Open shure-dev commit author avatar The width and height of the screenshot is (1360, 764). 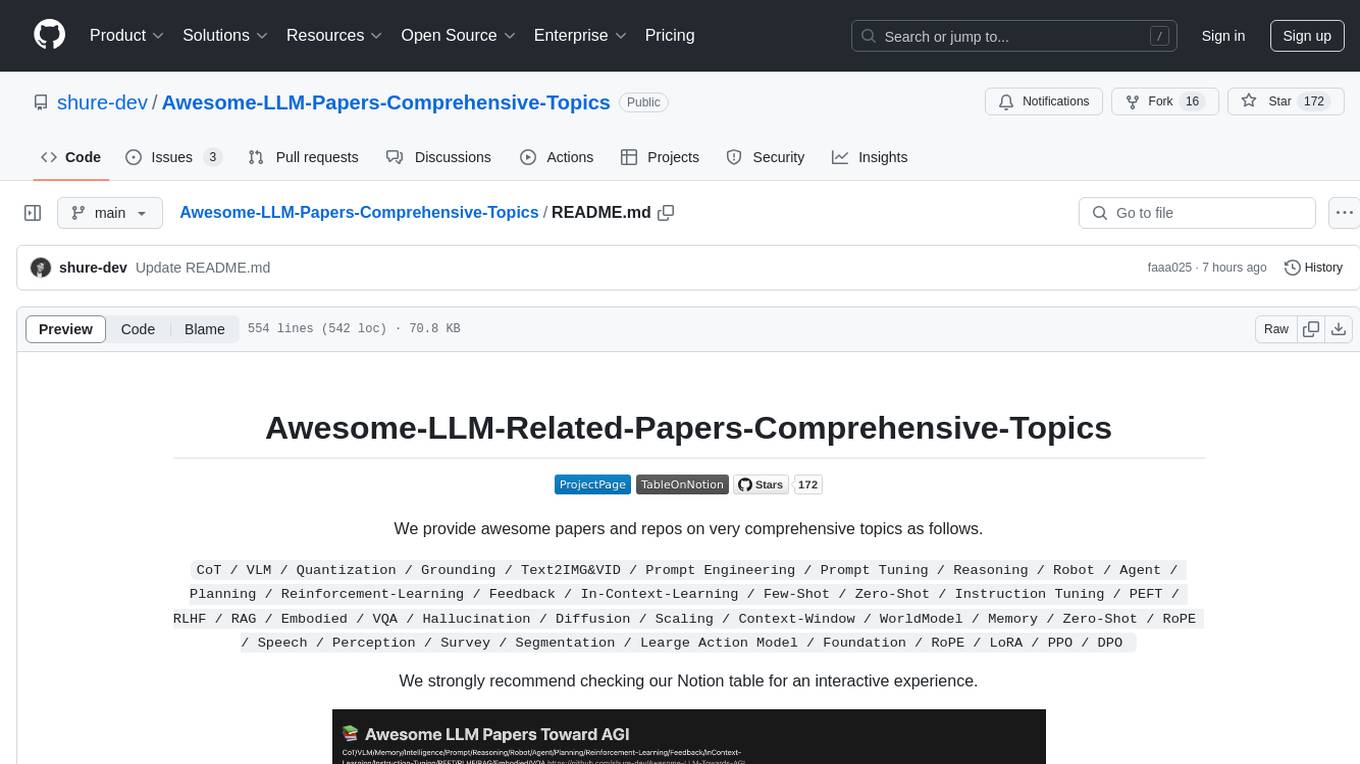pyautogui.click(x=41, y=268)
